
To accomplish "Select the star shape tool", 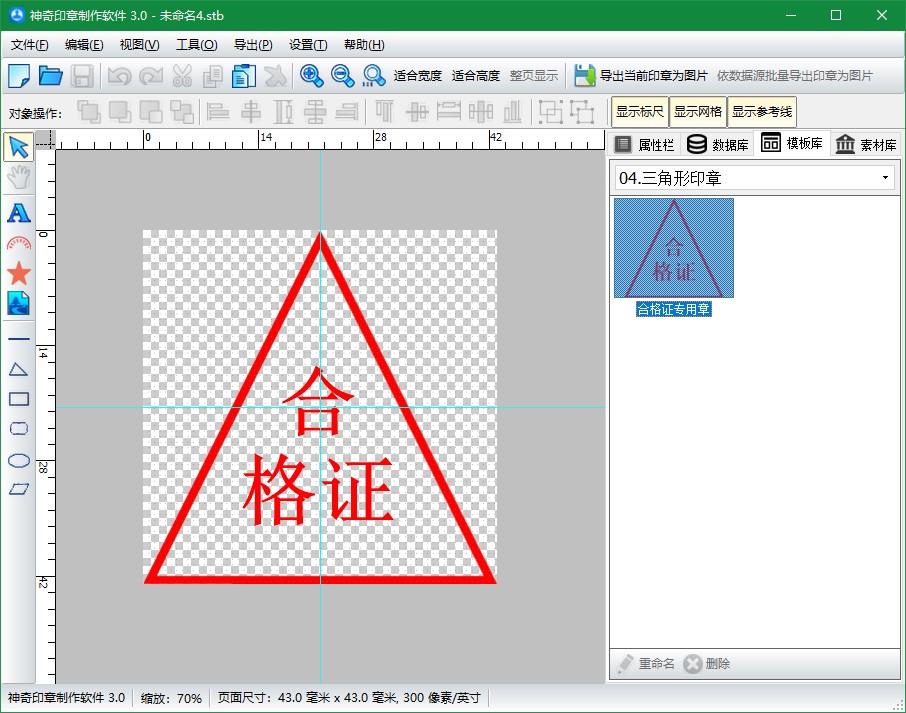I will coord(18,273).
